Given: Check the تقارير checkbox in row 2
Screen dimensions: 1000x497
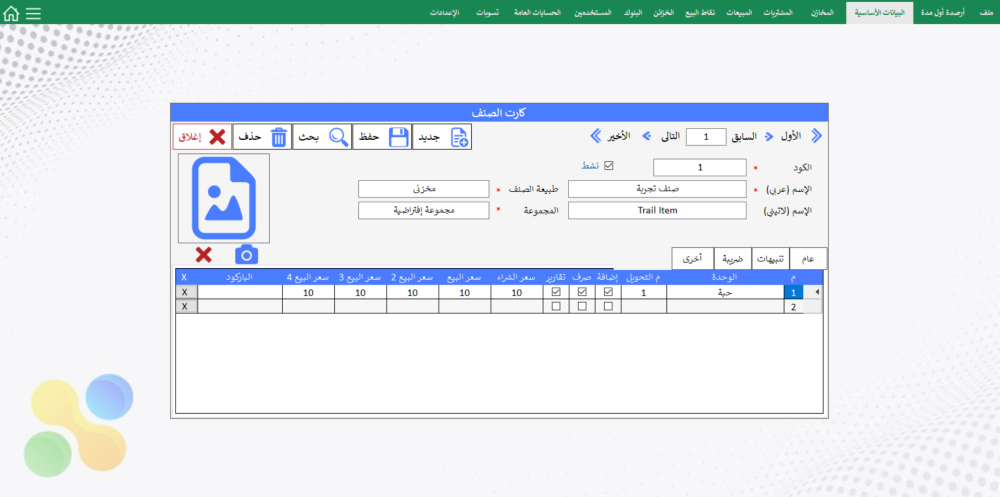Looking at the screenshot, I should click(x=556, y=307).
